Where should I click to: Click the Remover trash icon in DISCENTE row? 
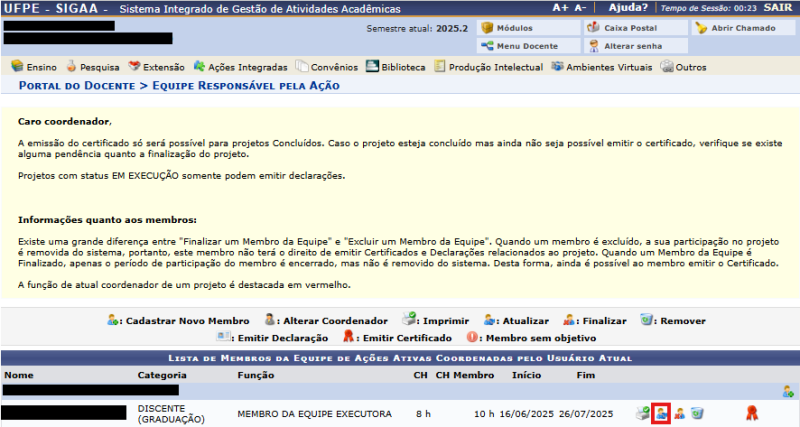point(697,413)
